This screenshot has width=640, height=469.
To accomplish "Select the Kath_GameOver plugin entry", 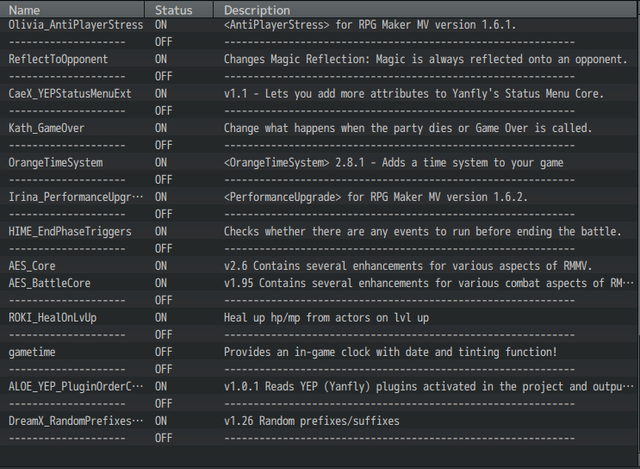I will 47,128.
